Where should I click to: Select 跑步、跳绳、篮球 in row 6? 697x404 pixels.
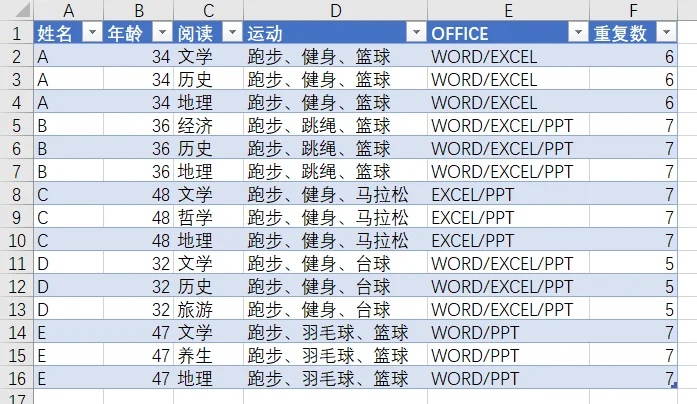tap(336, 148)
